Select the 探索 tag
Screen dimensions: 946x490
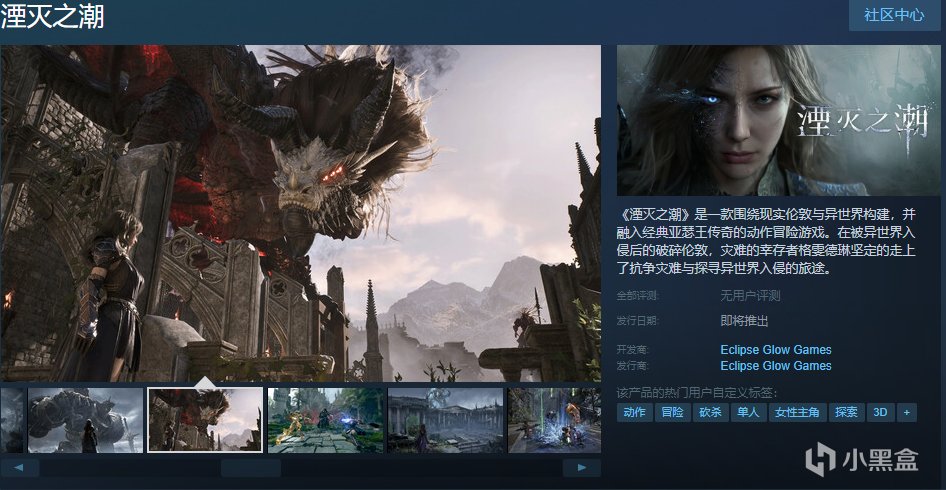(x=846, y=413)
